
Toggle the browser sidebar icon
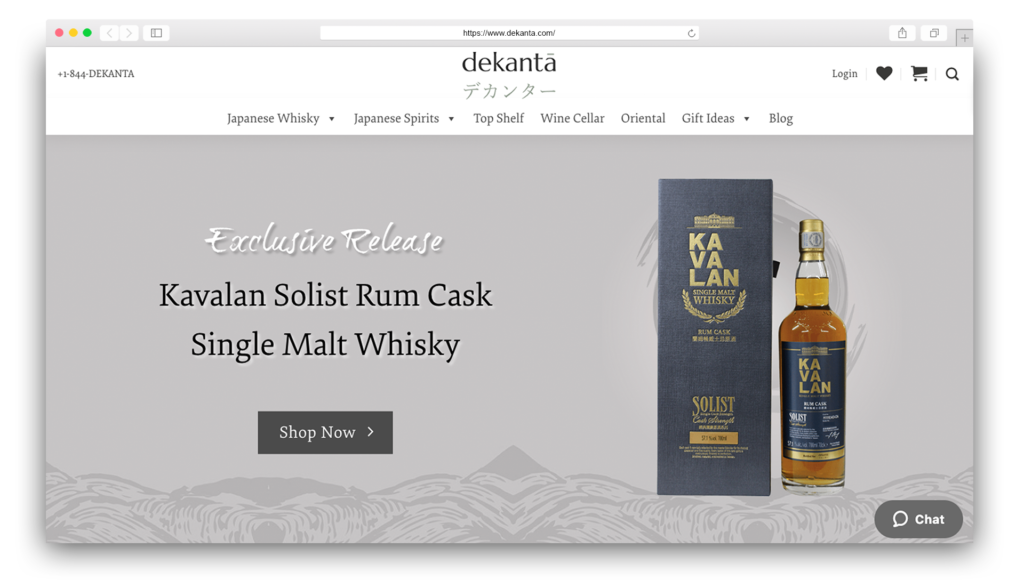(x=156, y=33)
